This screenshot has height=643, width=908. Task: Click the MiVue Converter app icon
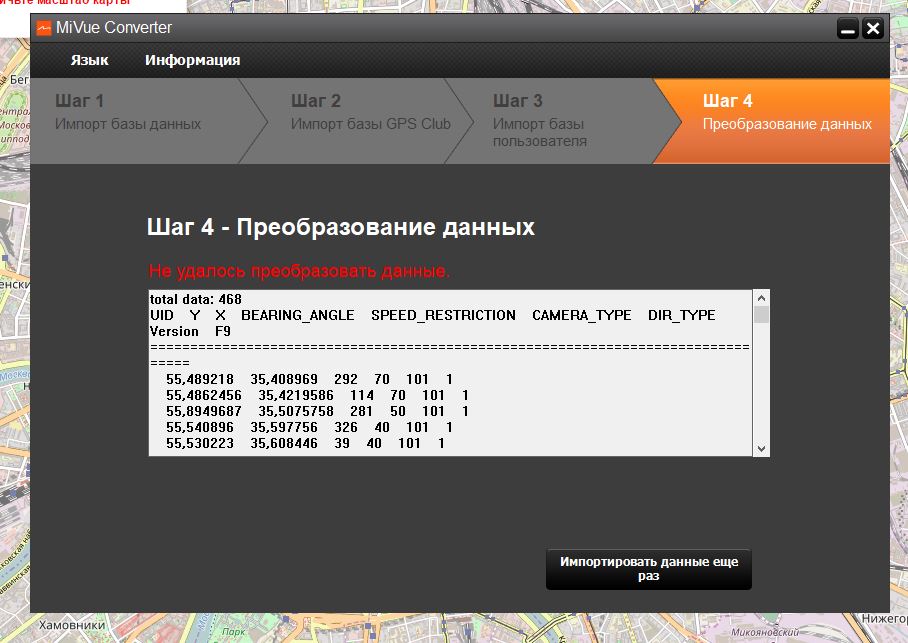pos(44,28)
